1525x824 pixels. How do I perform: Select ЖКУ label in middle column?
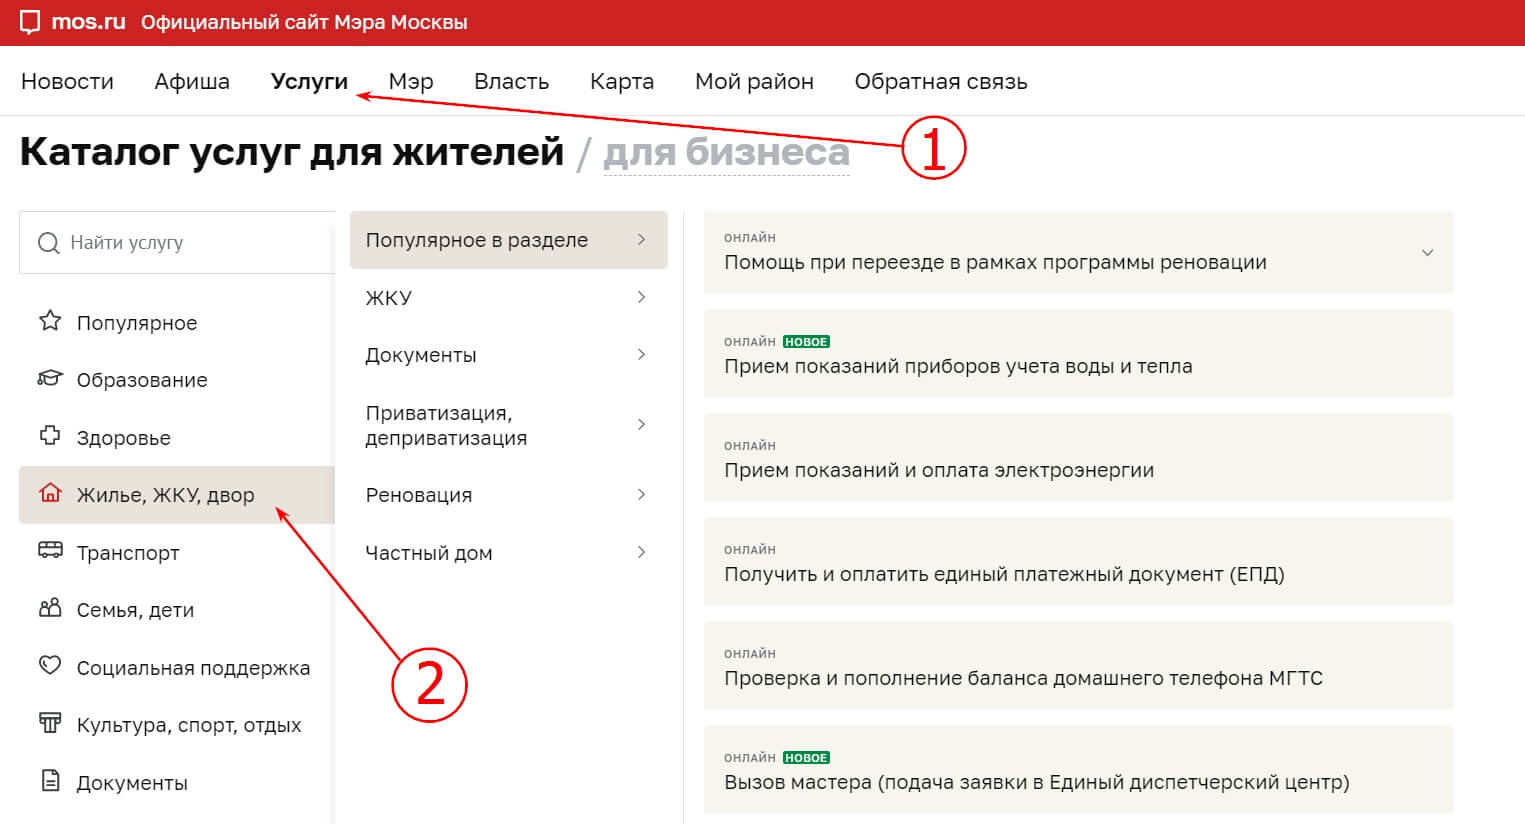389,298
